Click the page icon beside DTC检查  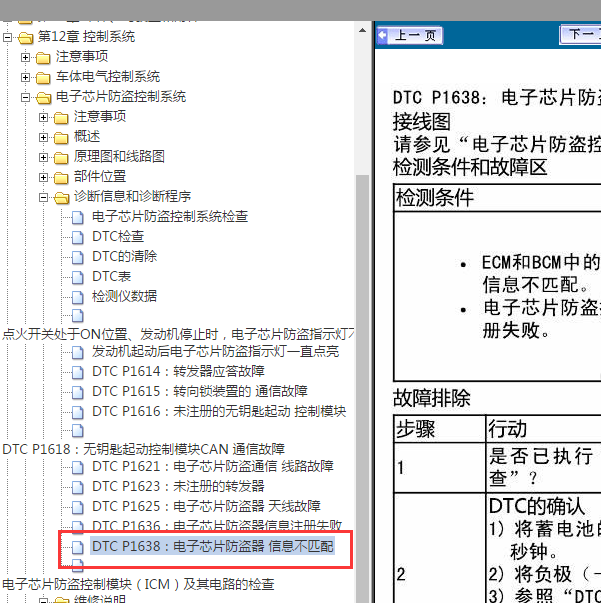coord(78,238)
